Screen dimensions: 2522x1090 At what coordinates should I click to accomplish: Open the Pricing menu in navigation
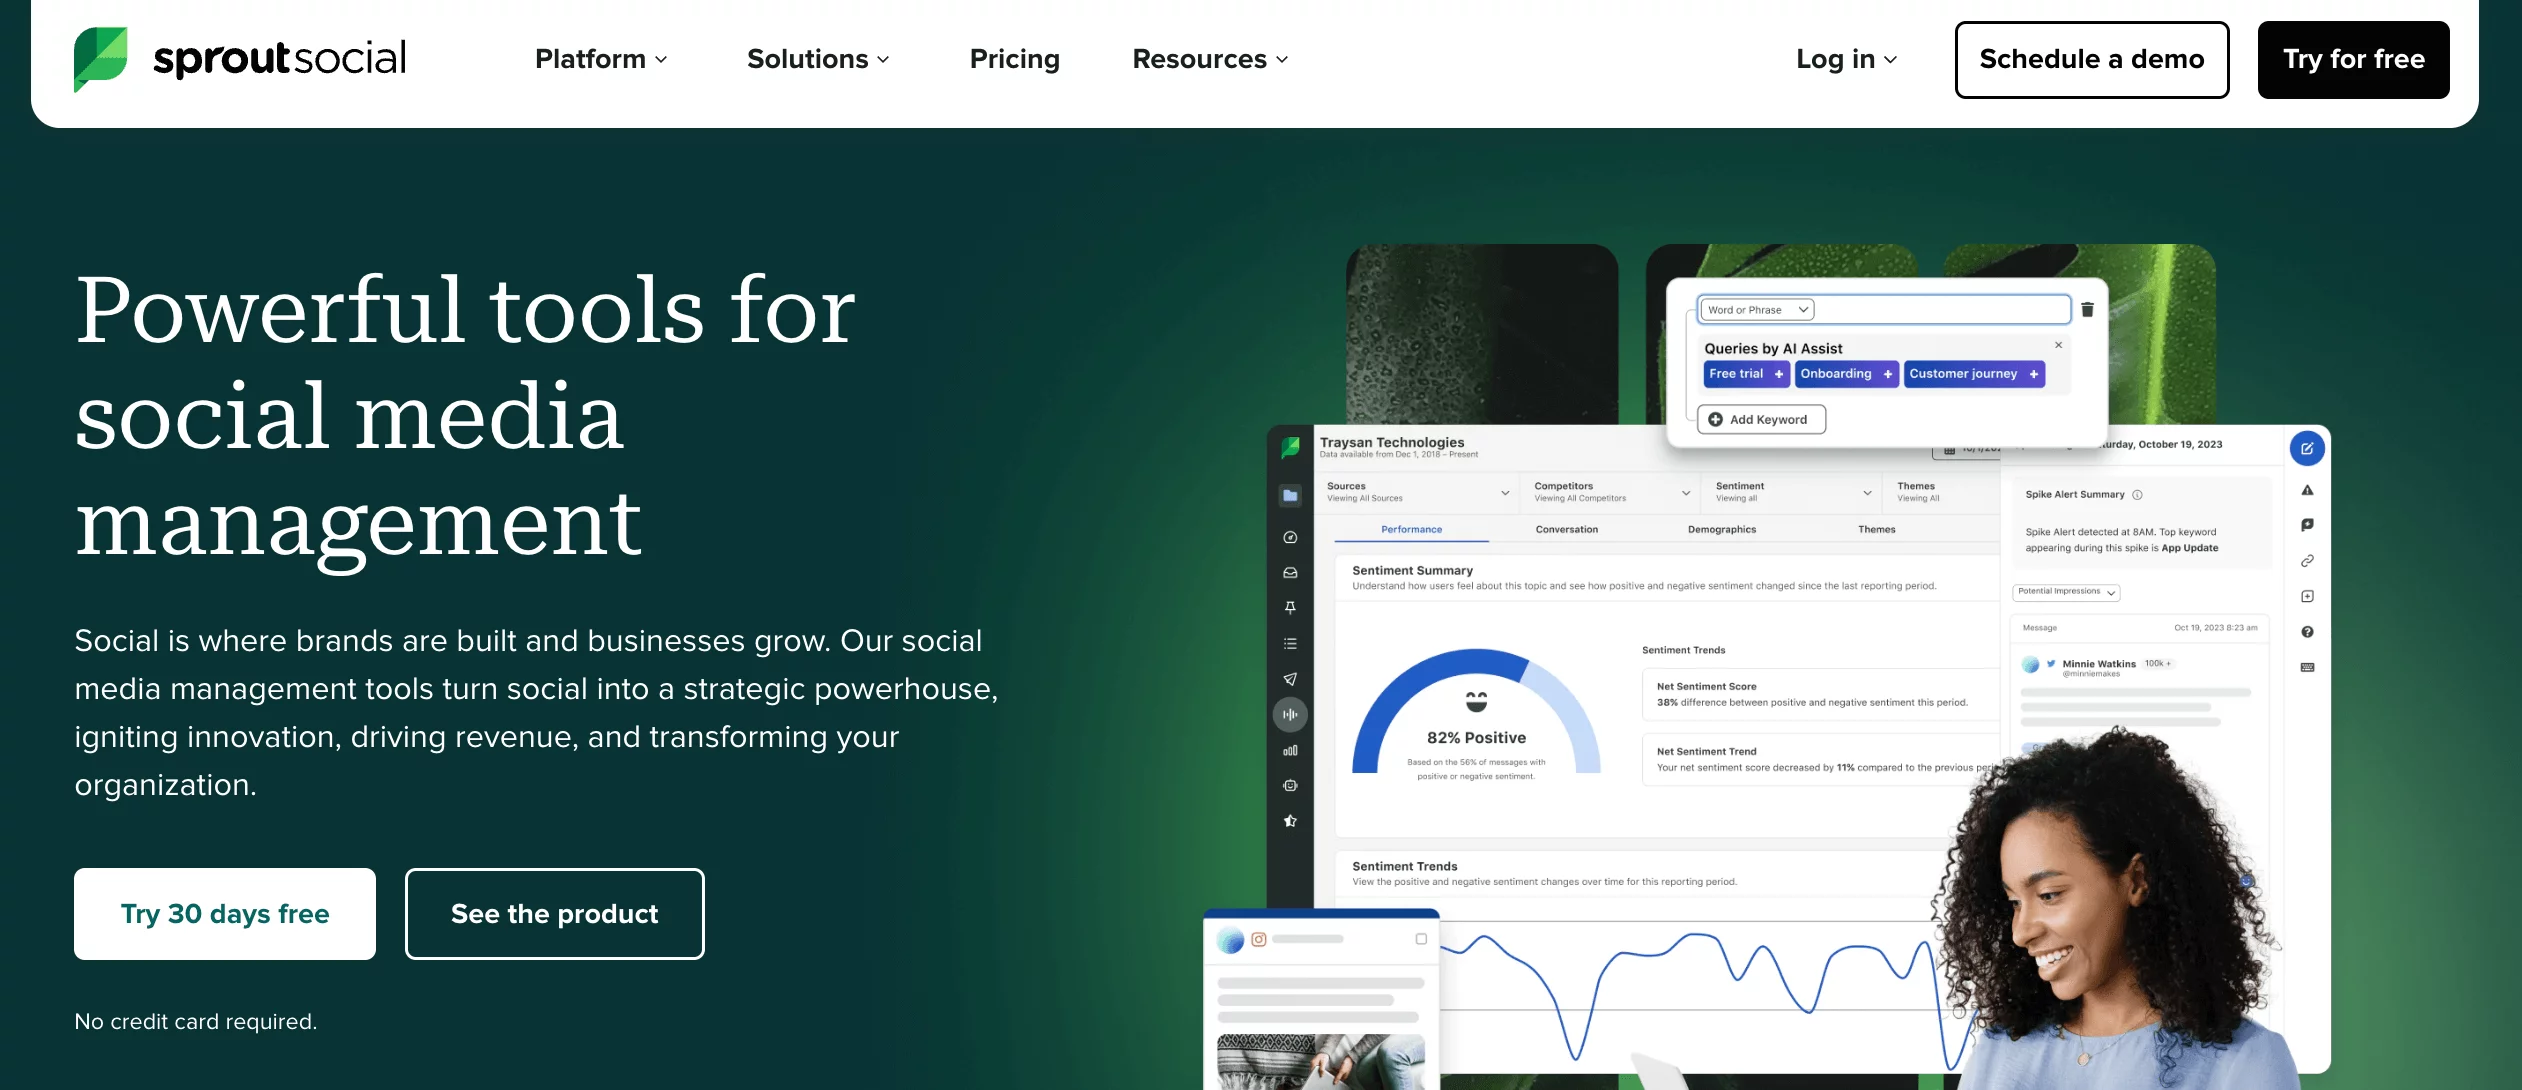(x=1014, y=59)
